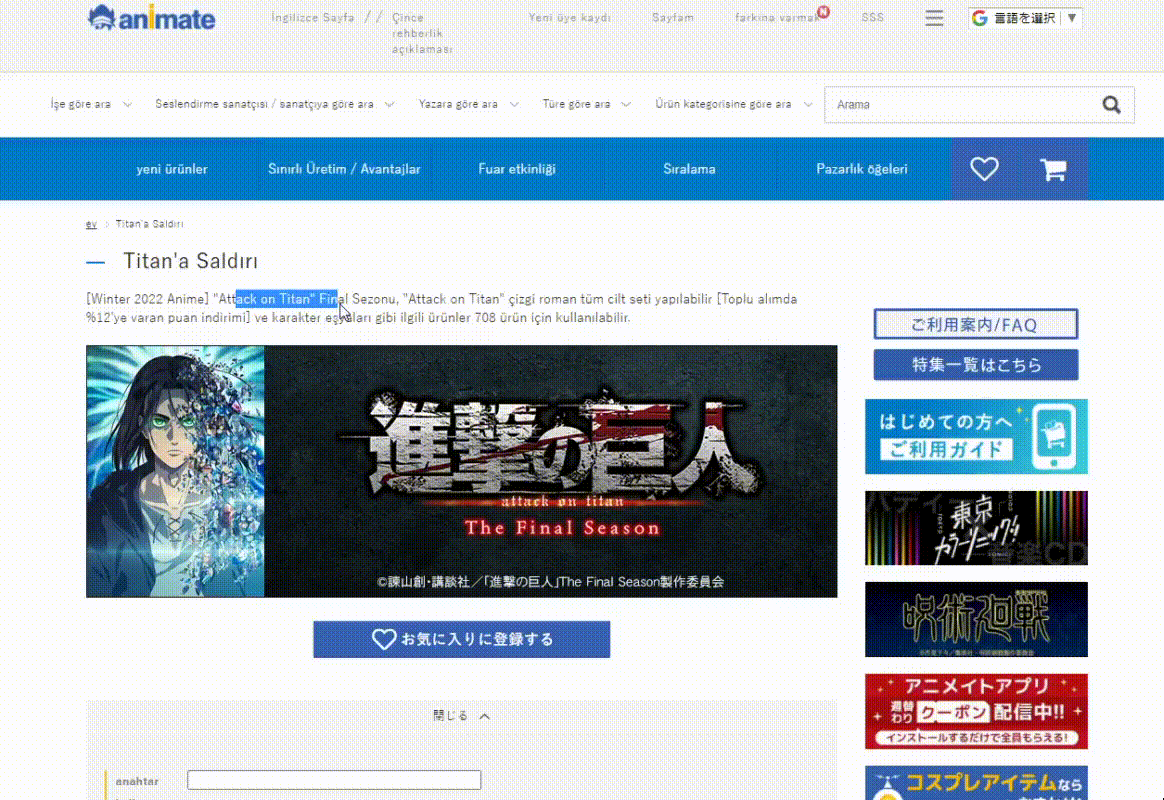
Task: Open the はじめての方へ ご利用ガイド banner
Action: pyautogui.click(x=976, y=436)
